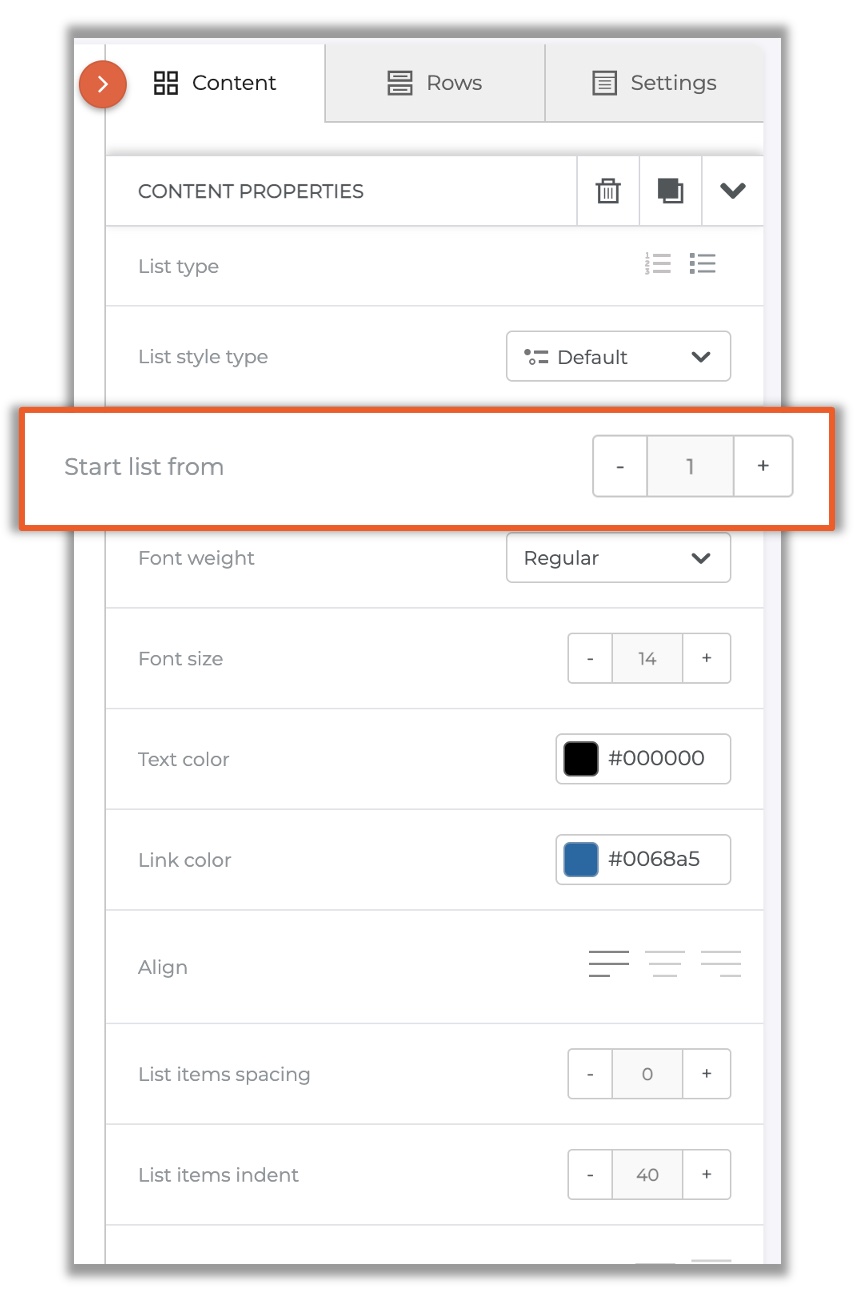Decrease List items indent

(x=590, y=1175)
